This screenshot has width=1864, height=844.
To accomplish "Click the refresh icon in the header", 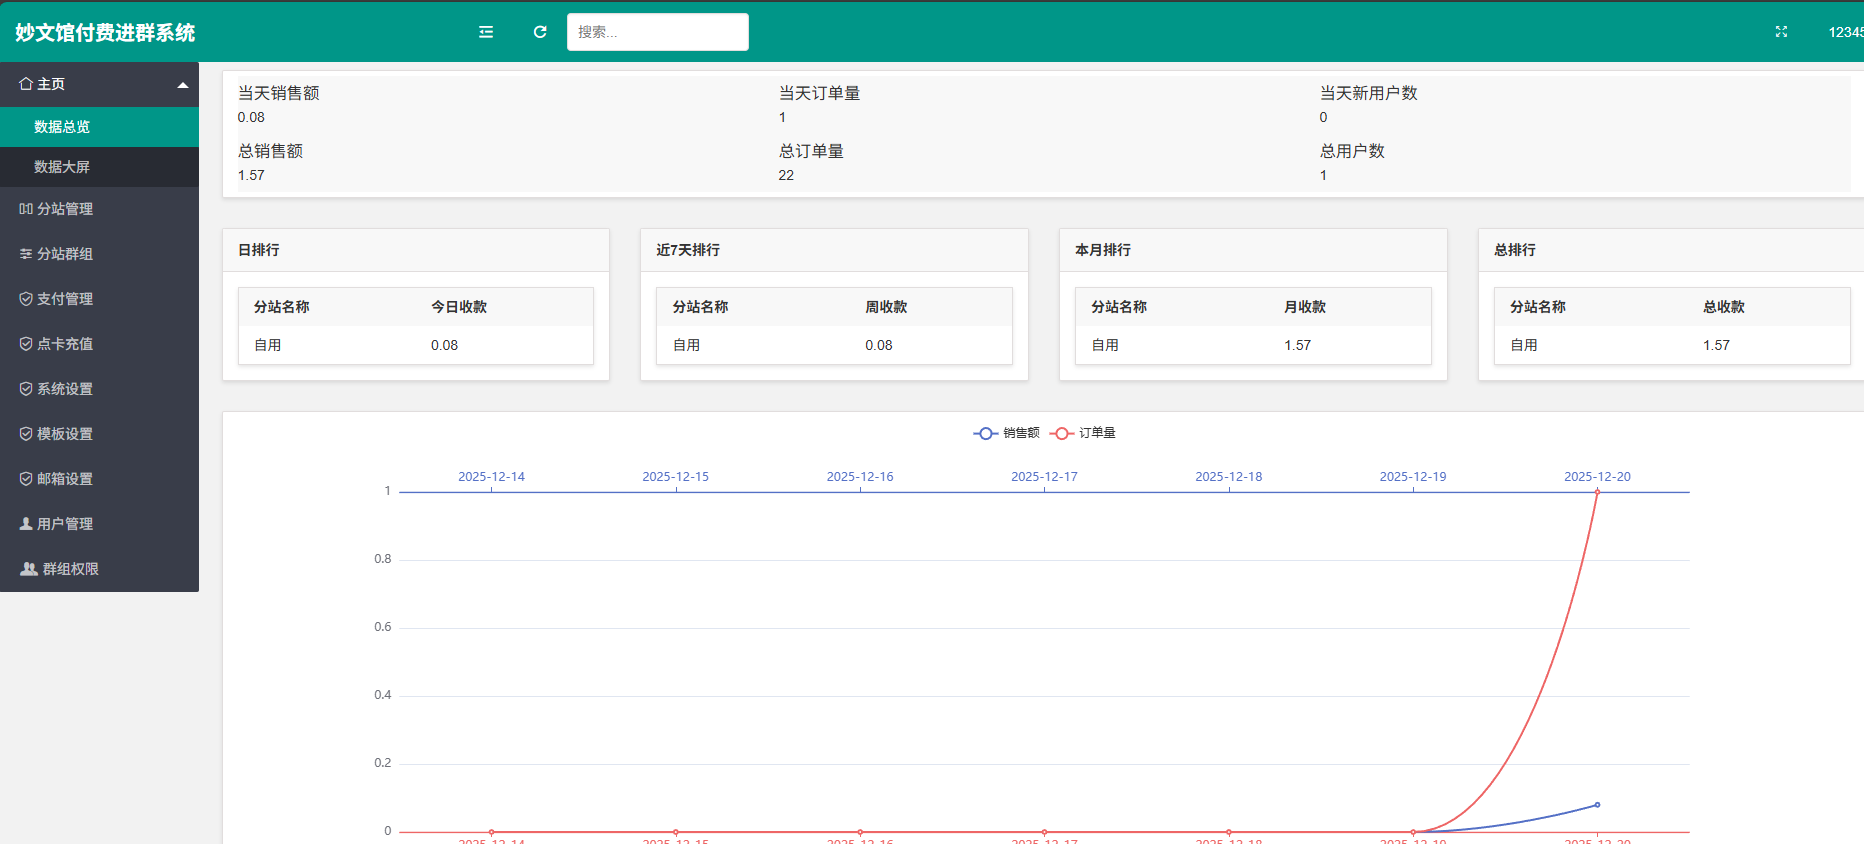I will (540, 32).
